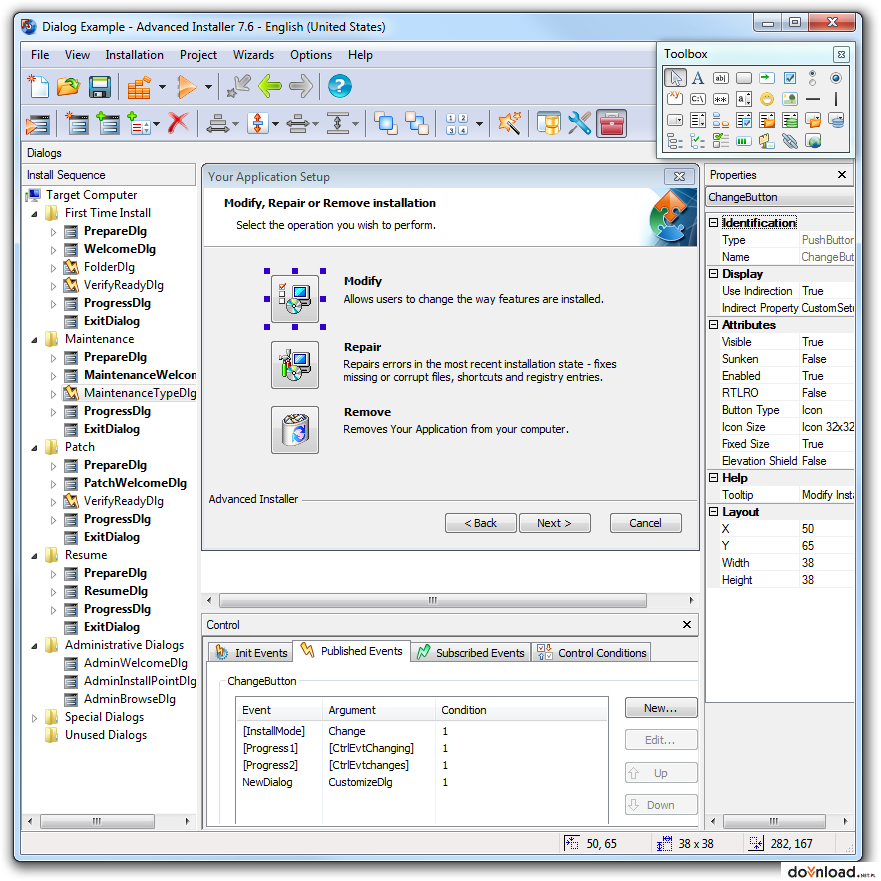This screenshot has width=881, height=881.
Task: Select the horizontal line tool in Toolbox
Action: (813, 99)
